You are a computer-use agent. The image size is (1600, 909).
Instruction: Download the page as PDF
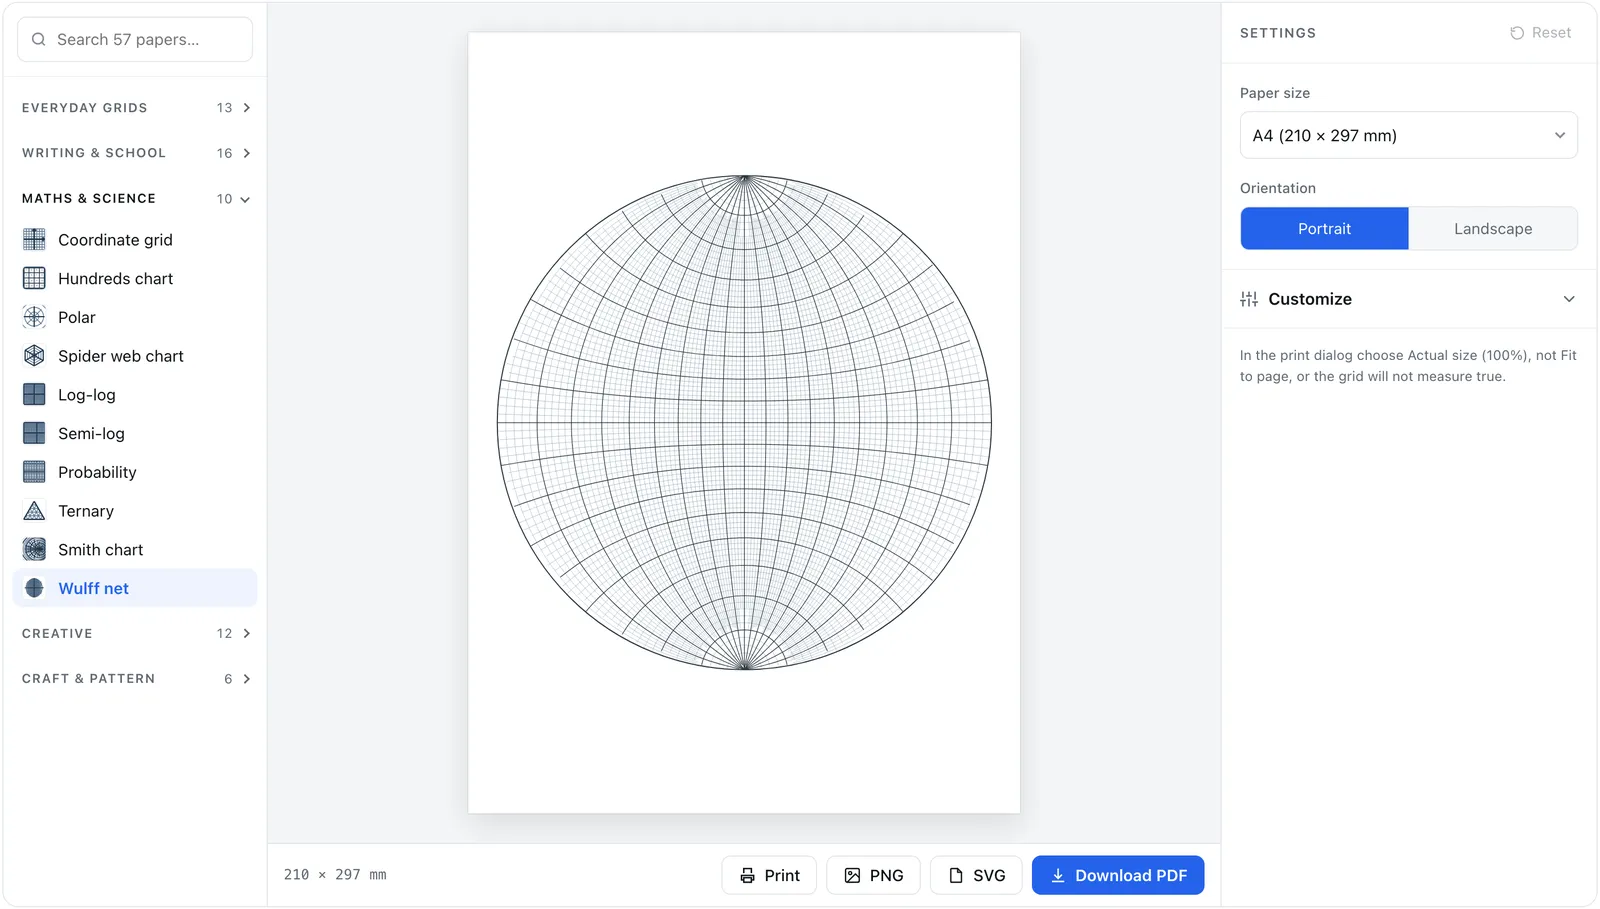[x=1118, y=876]
